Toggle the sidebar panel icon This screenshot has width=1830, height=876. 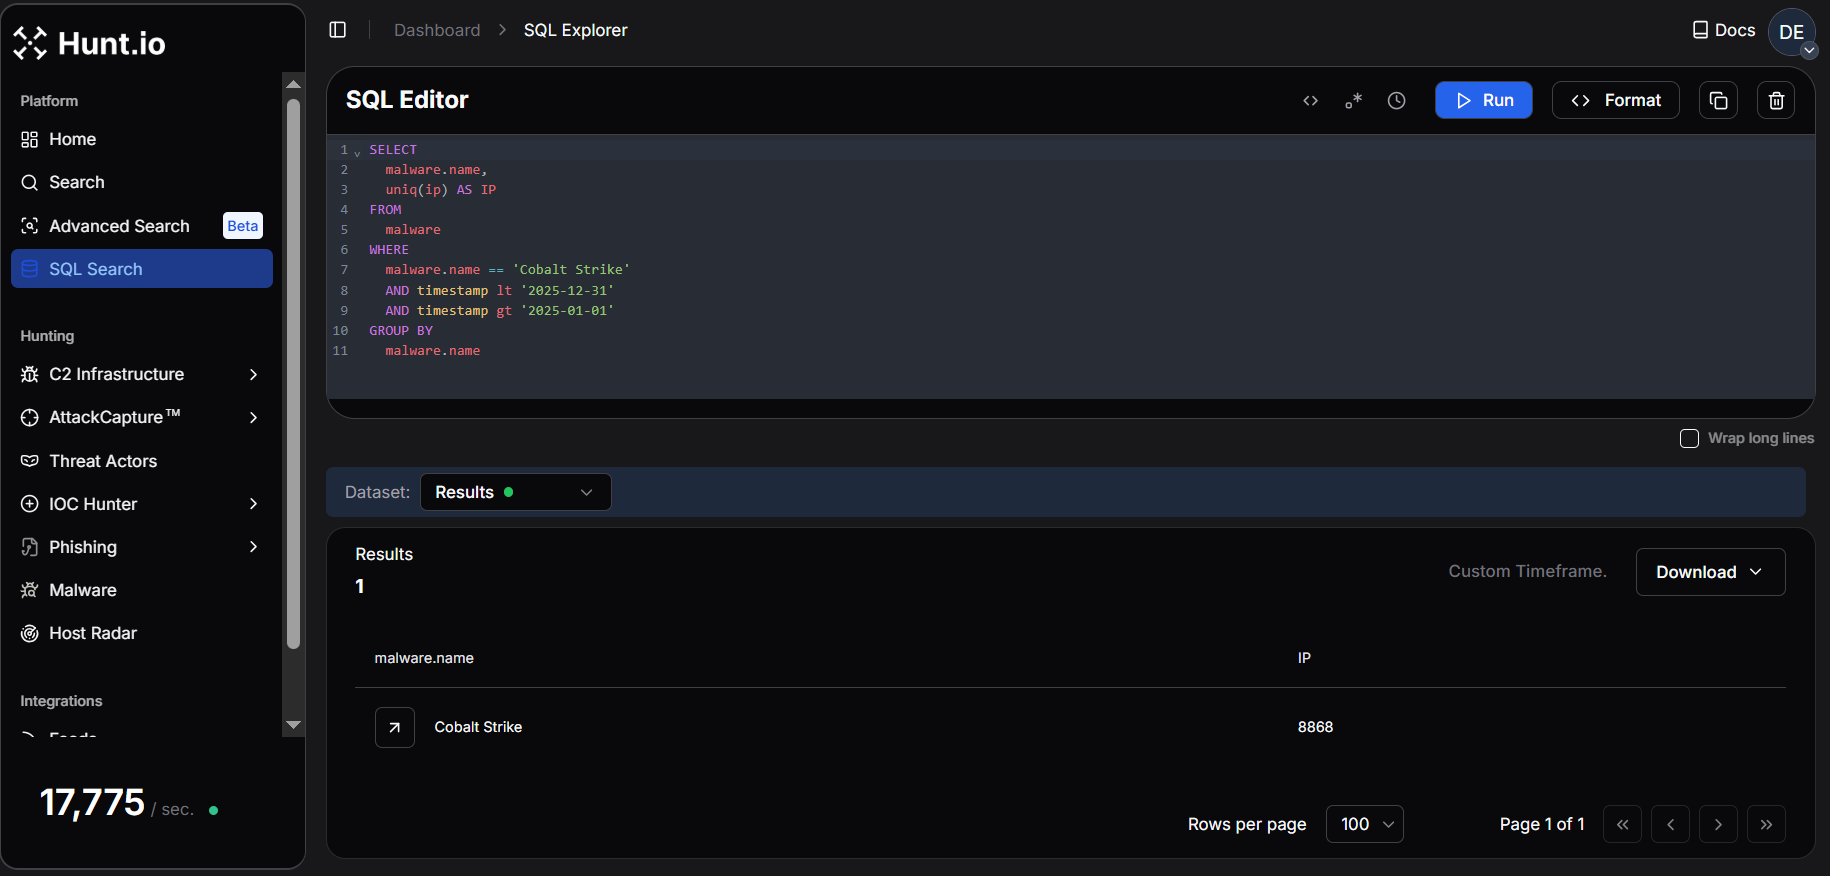point(338,30)
